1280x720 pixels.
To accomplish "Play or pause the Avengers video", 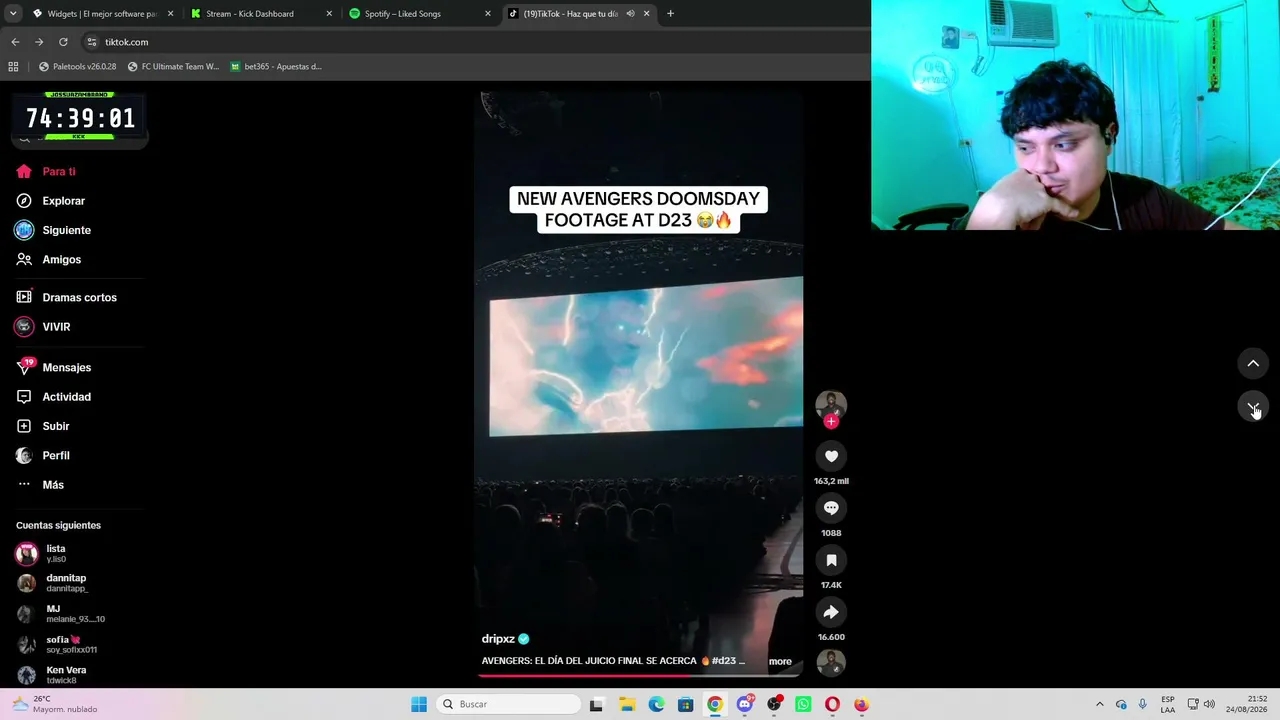I will pyautogui.click(x=639, y=384).
